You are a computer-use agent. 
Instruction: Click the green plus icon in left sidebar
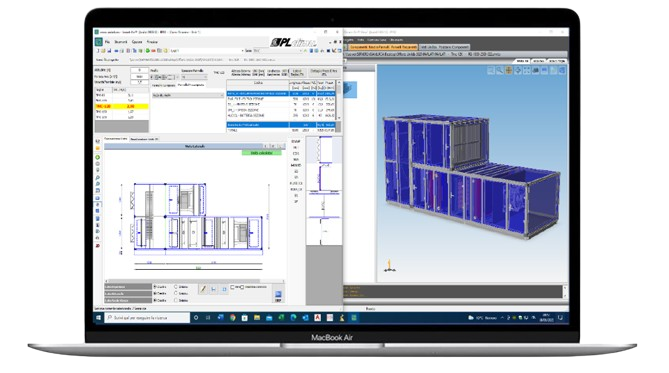pyautogui.click(x=98, y=157)
